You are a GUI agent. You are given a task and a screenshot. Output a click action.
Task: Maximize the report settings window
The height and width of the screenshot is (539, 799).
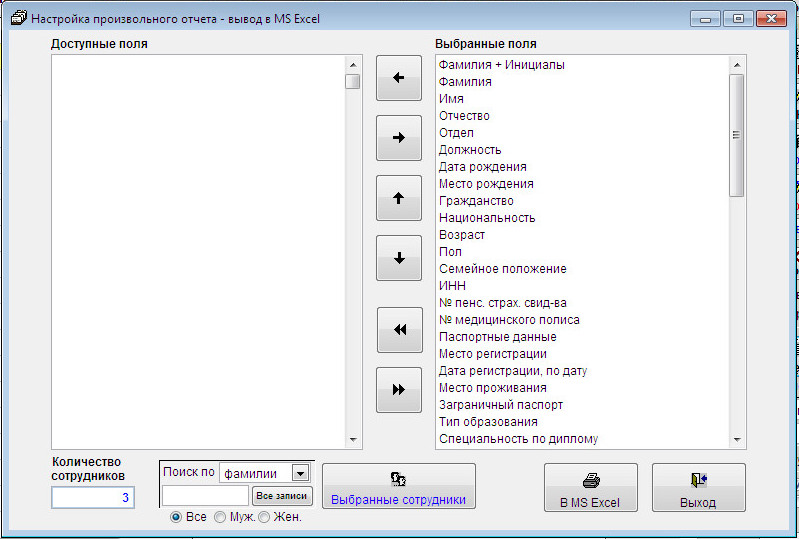(x=738, y=19)
